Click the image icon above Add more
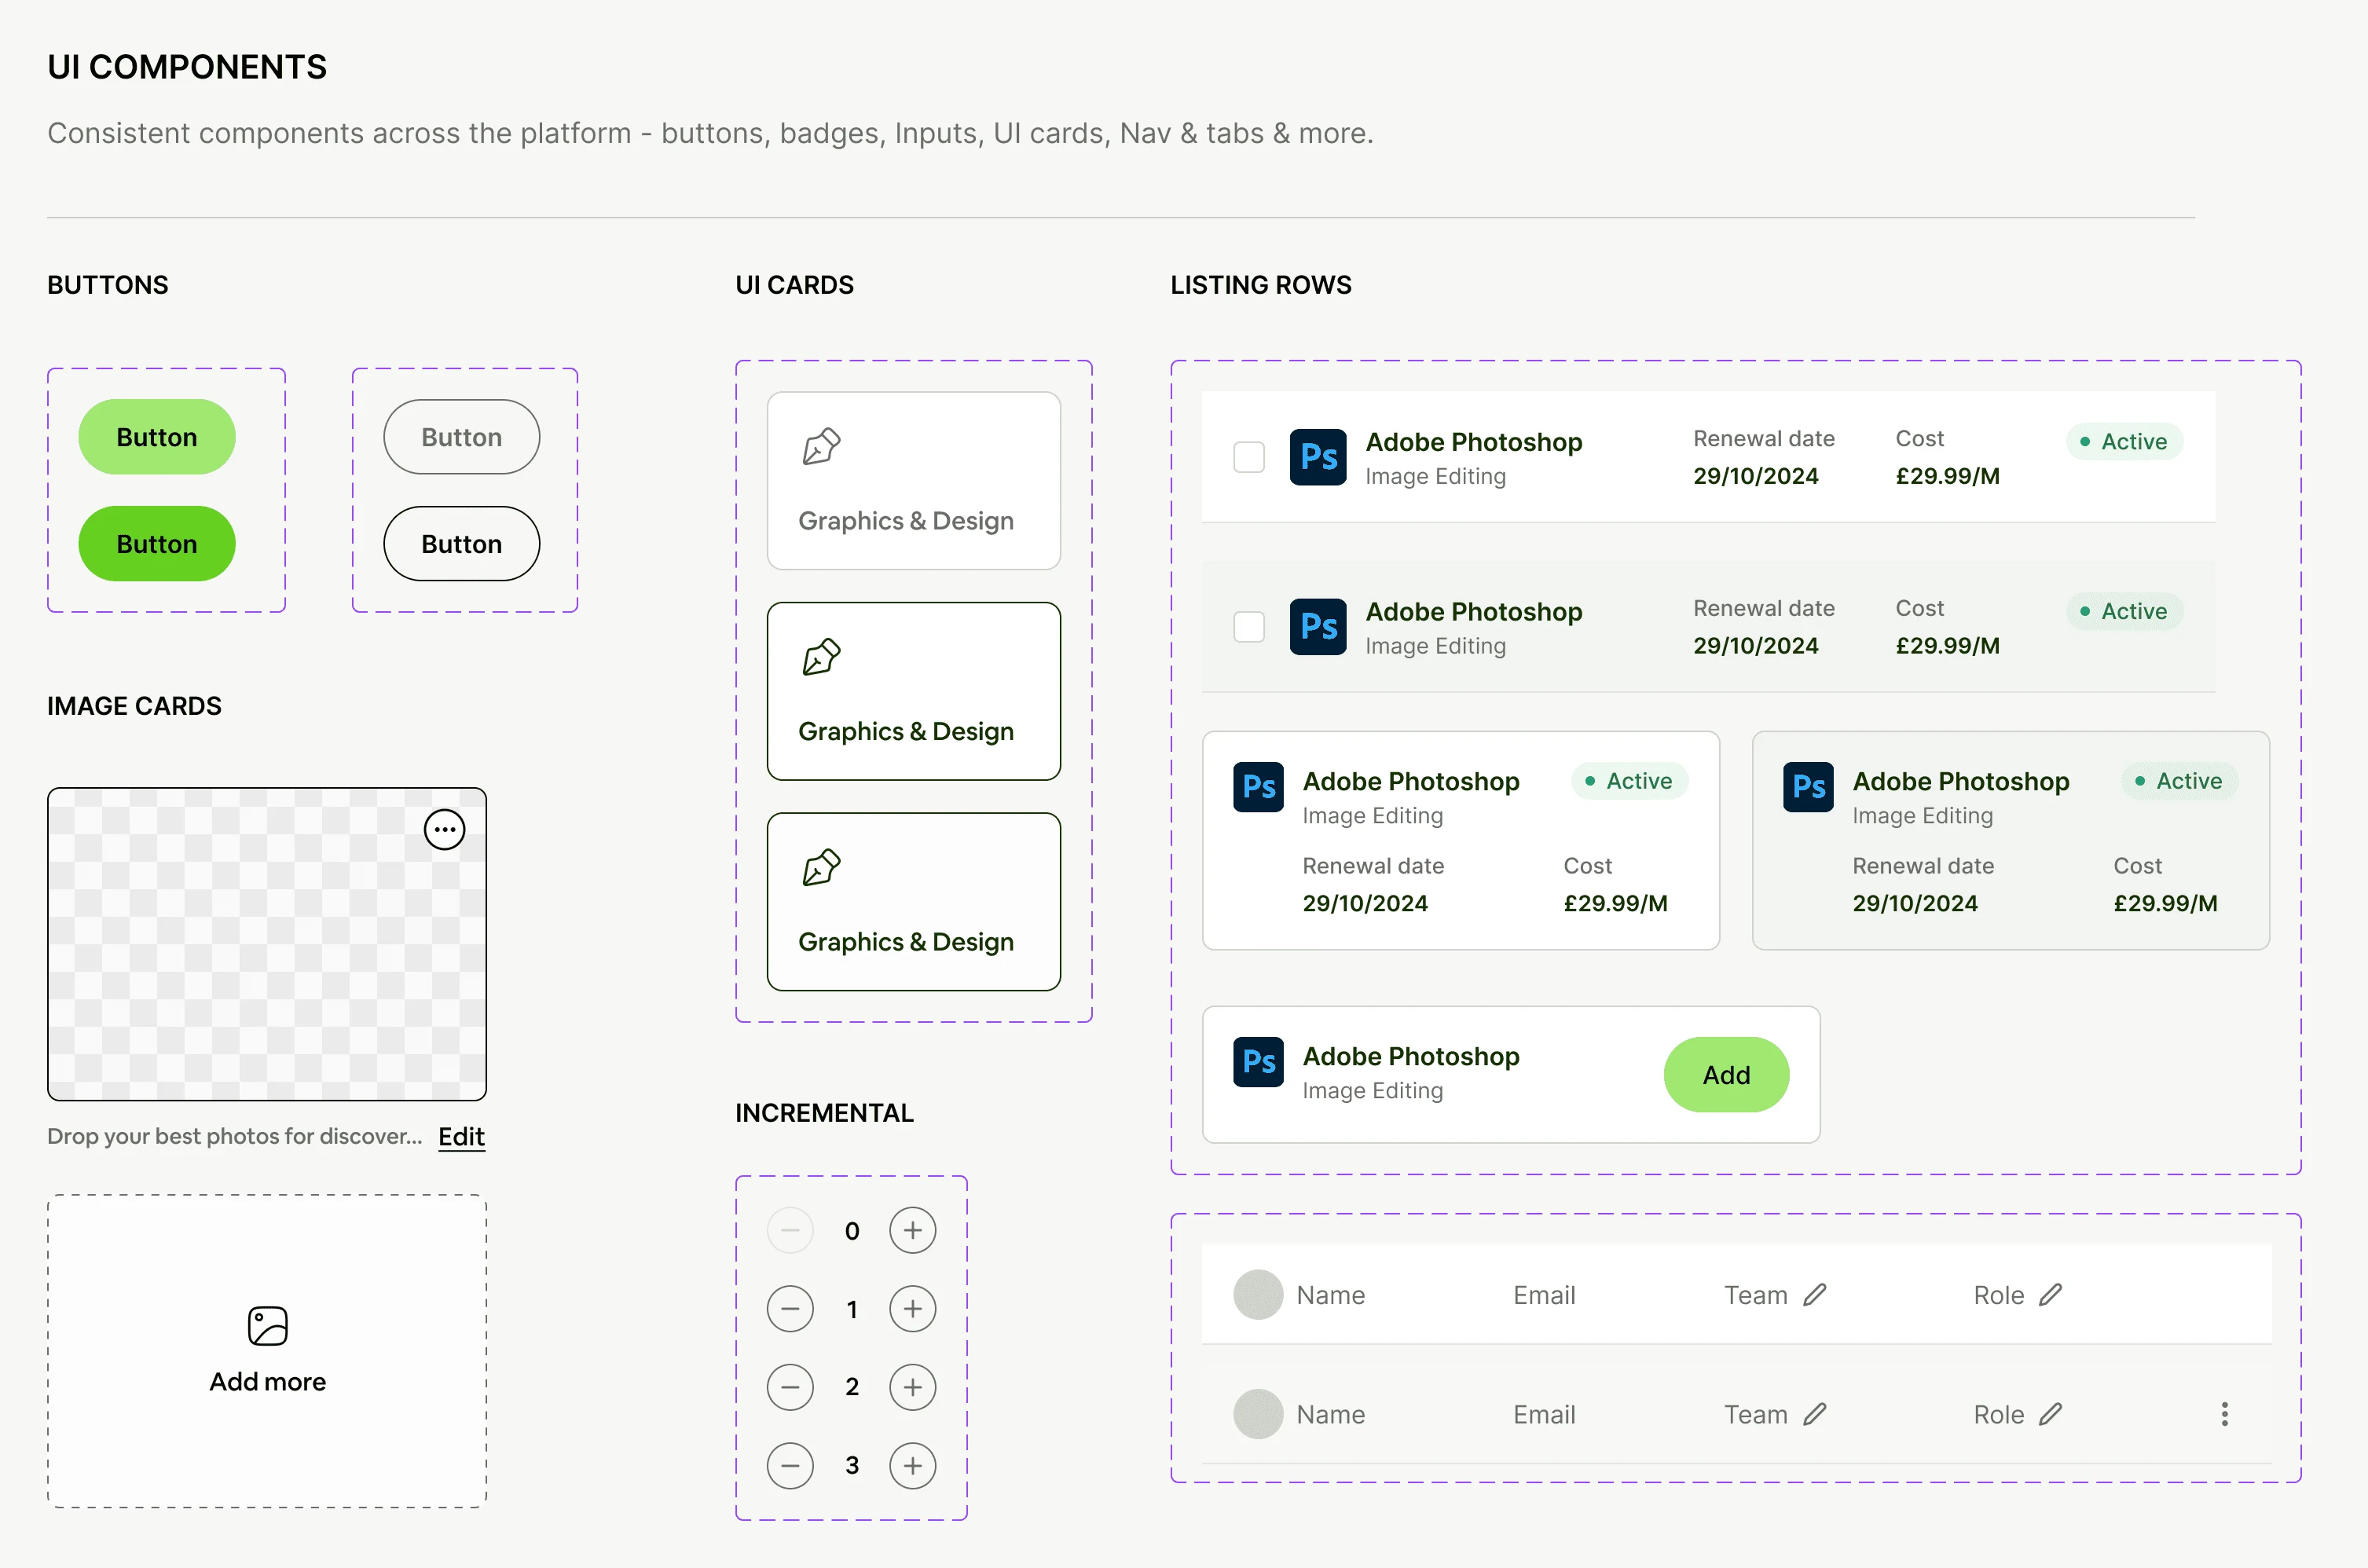The height and width of the screenshot is (1568, 2368). click(x=268, y=1326)
